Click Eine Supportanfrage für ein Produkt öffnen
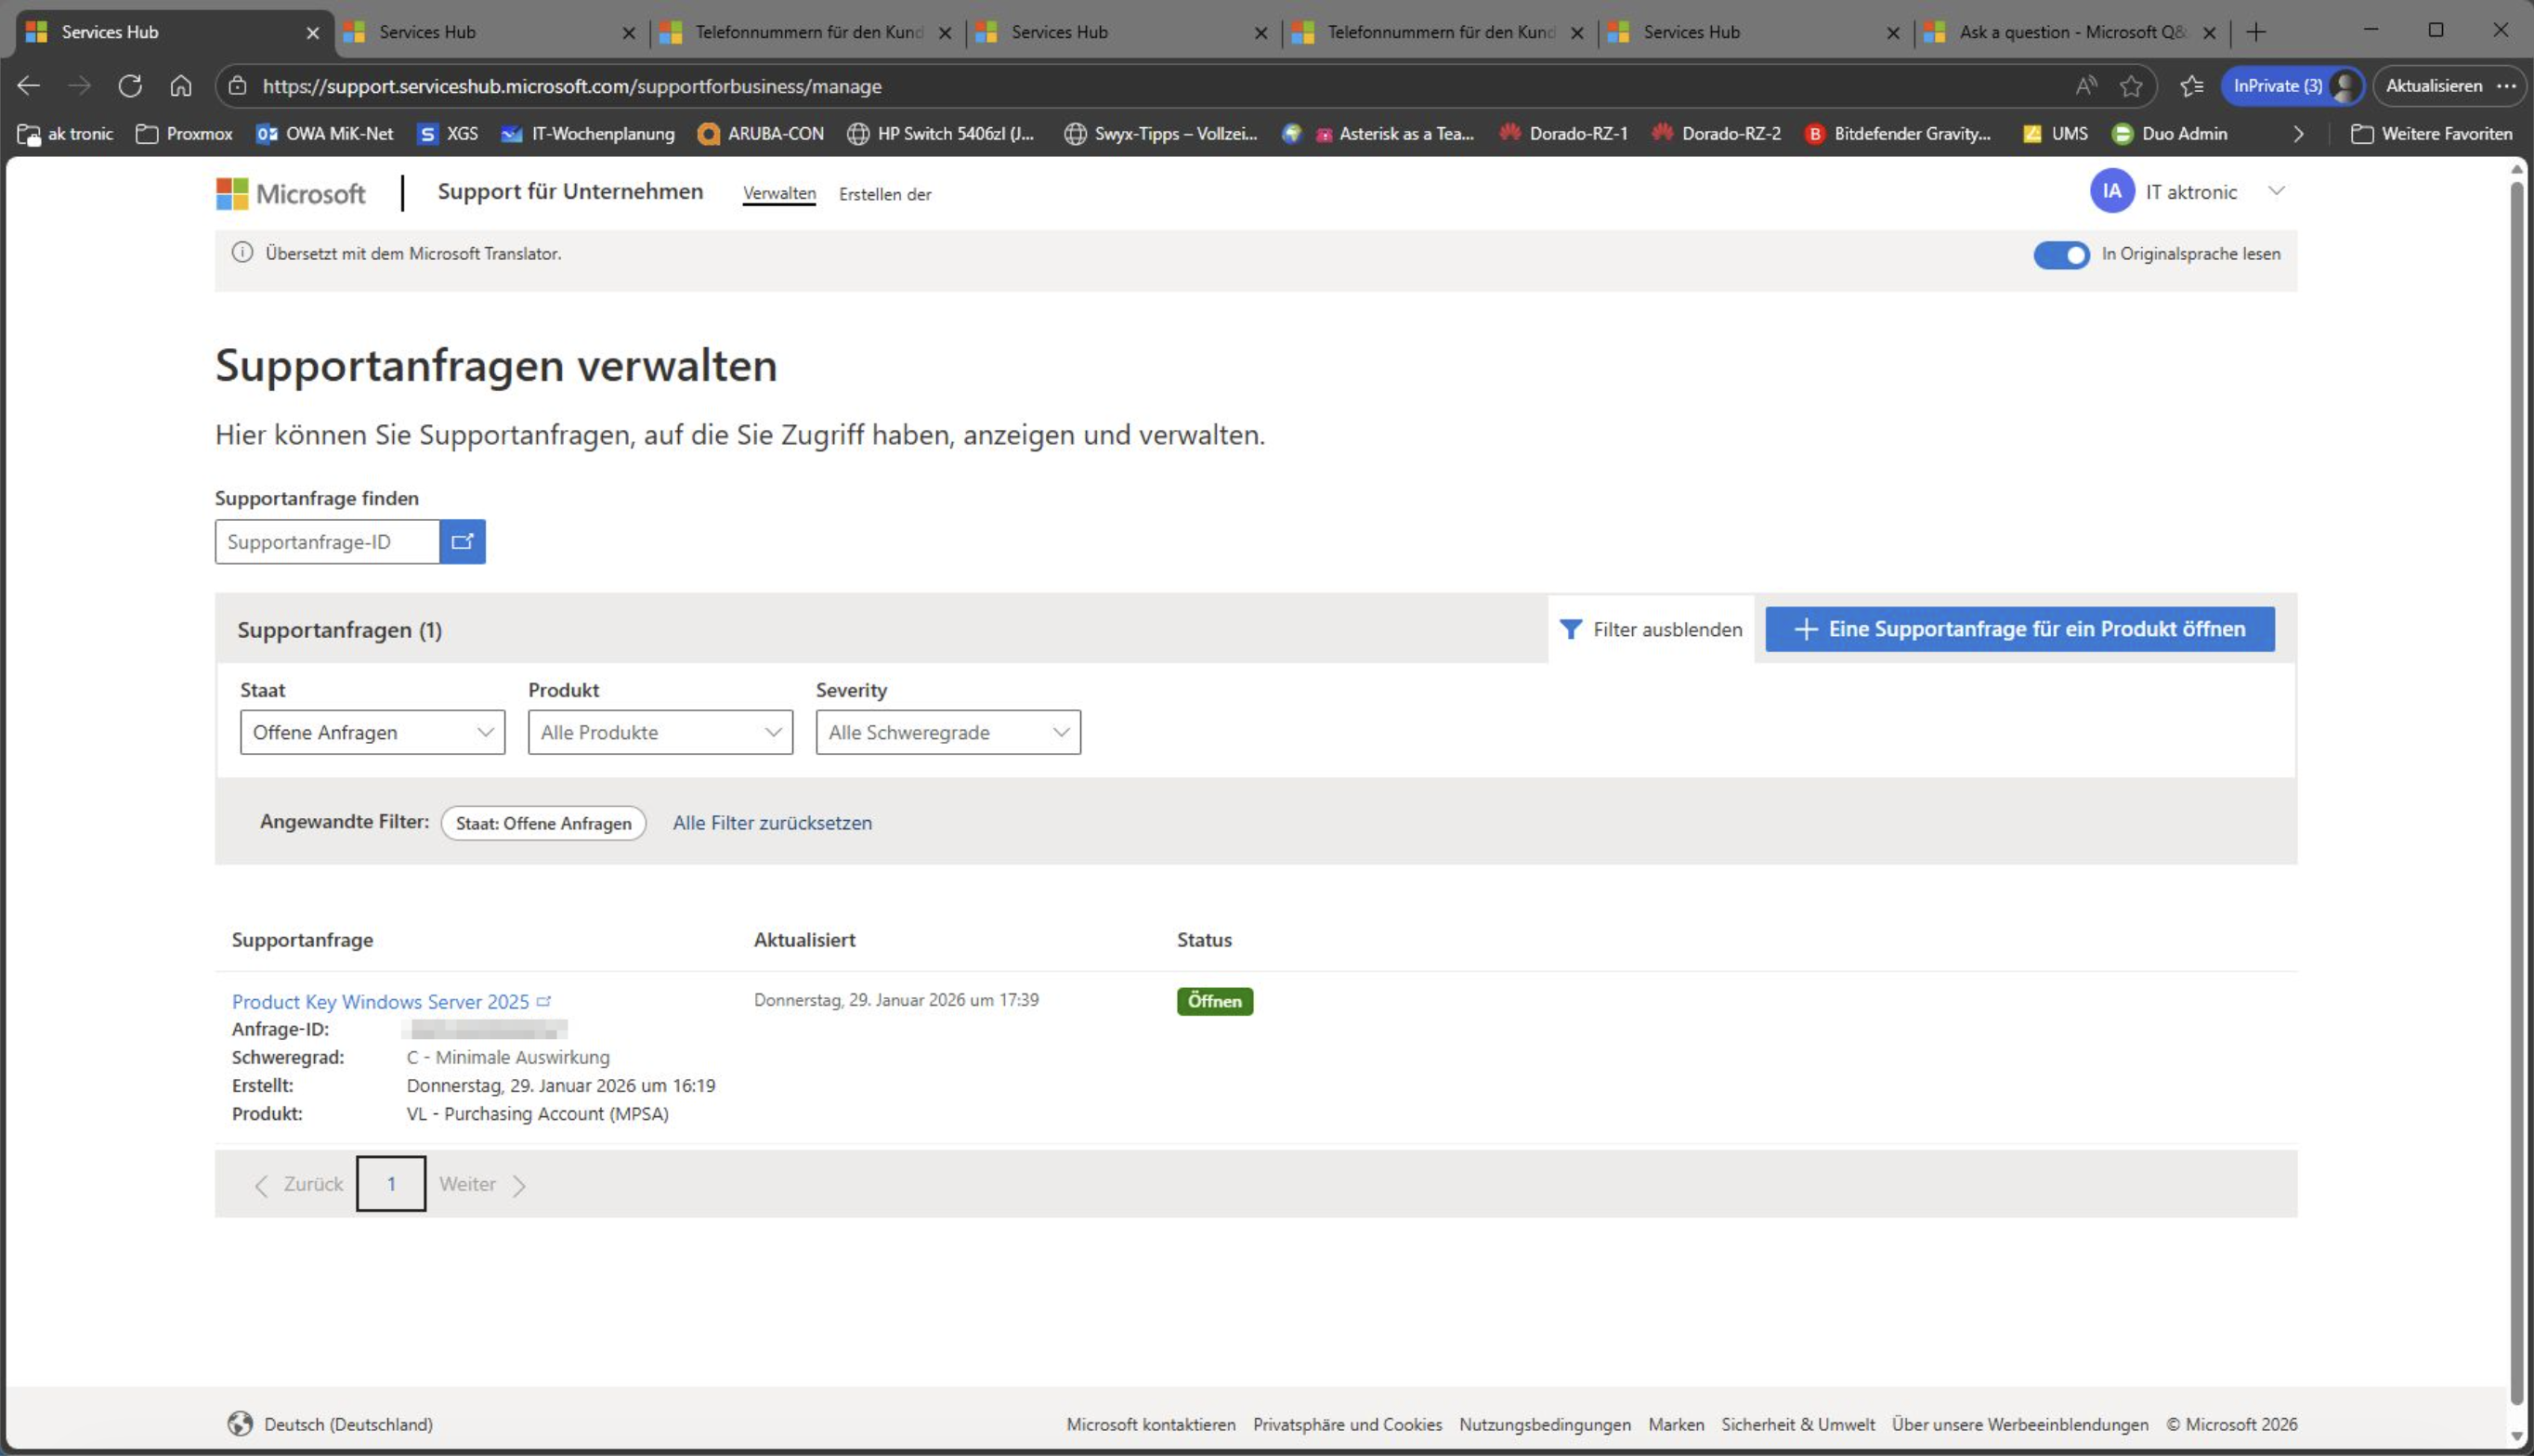Image resolution: width=2534 pixels, height=1456 pixels. click(x=2019, y=629)
